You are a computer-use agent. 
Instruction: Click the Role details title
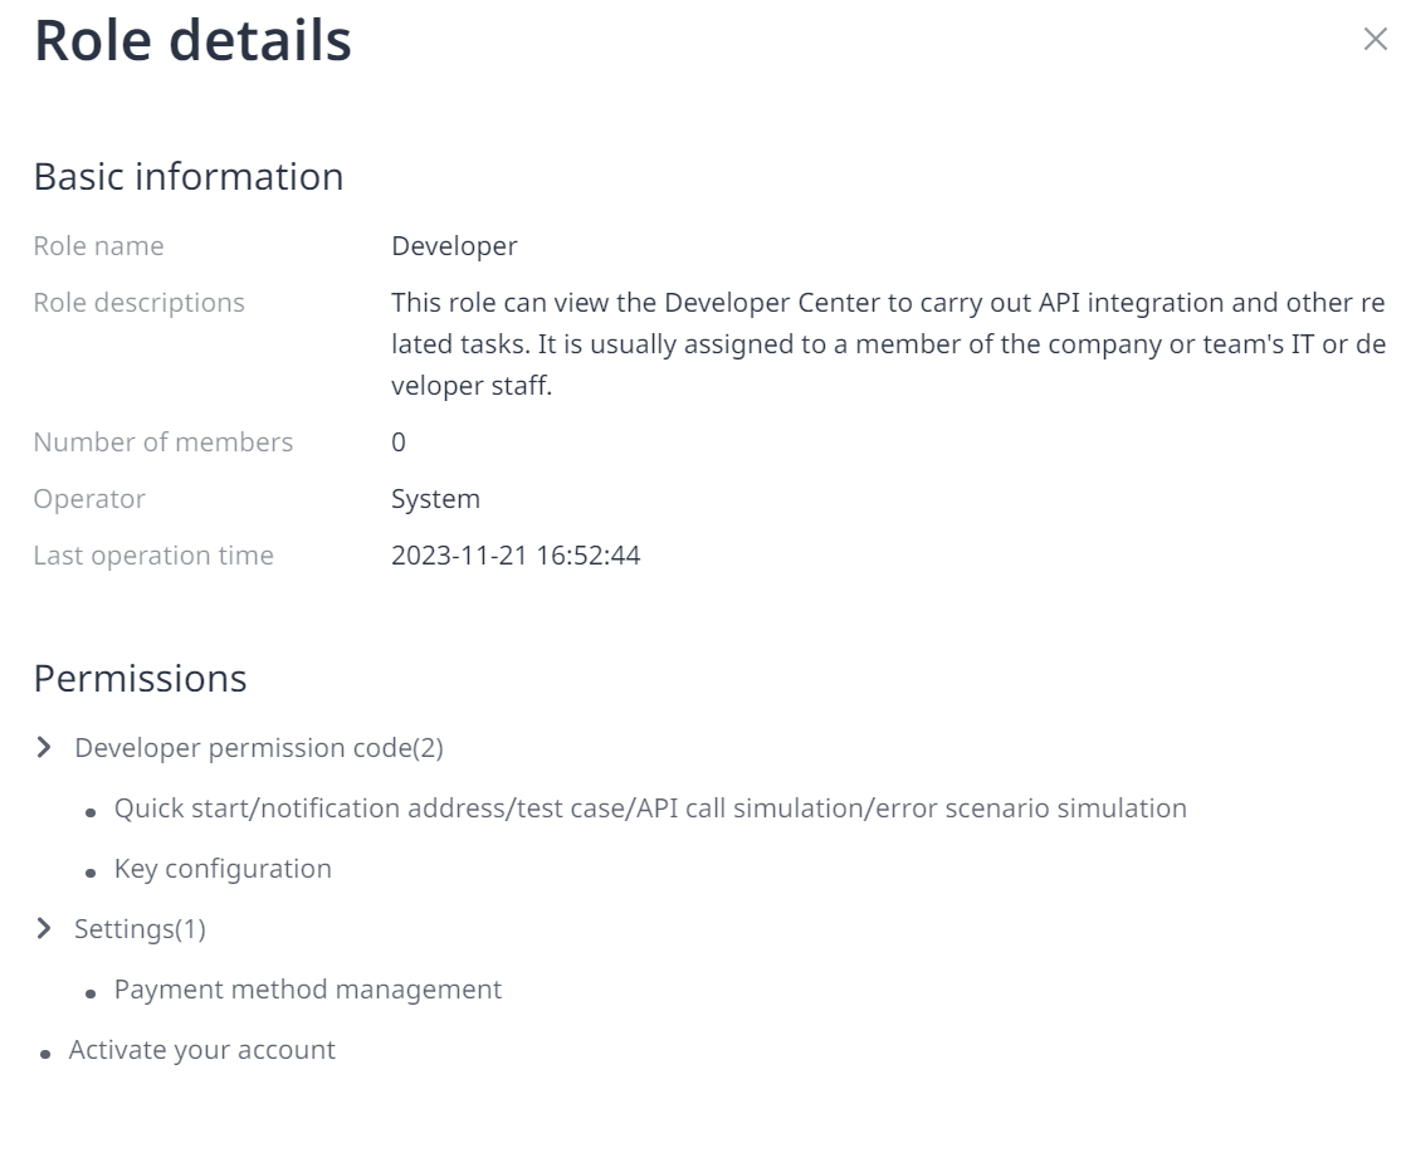pyautogui.click(x=193, y=41)
